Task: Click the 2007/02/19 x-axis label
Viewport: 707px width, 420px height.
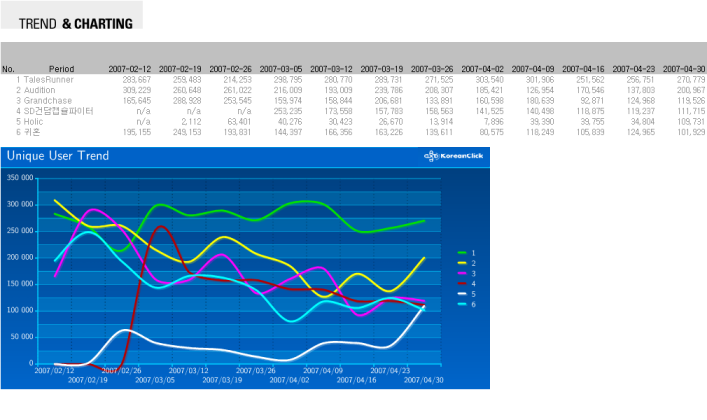Action: coord(88,380)
